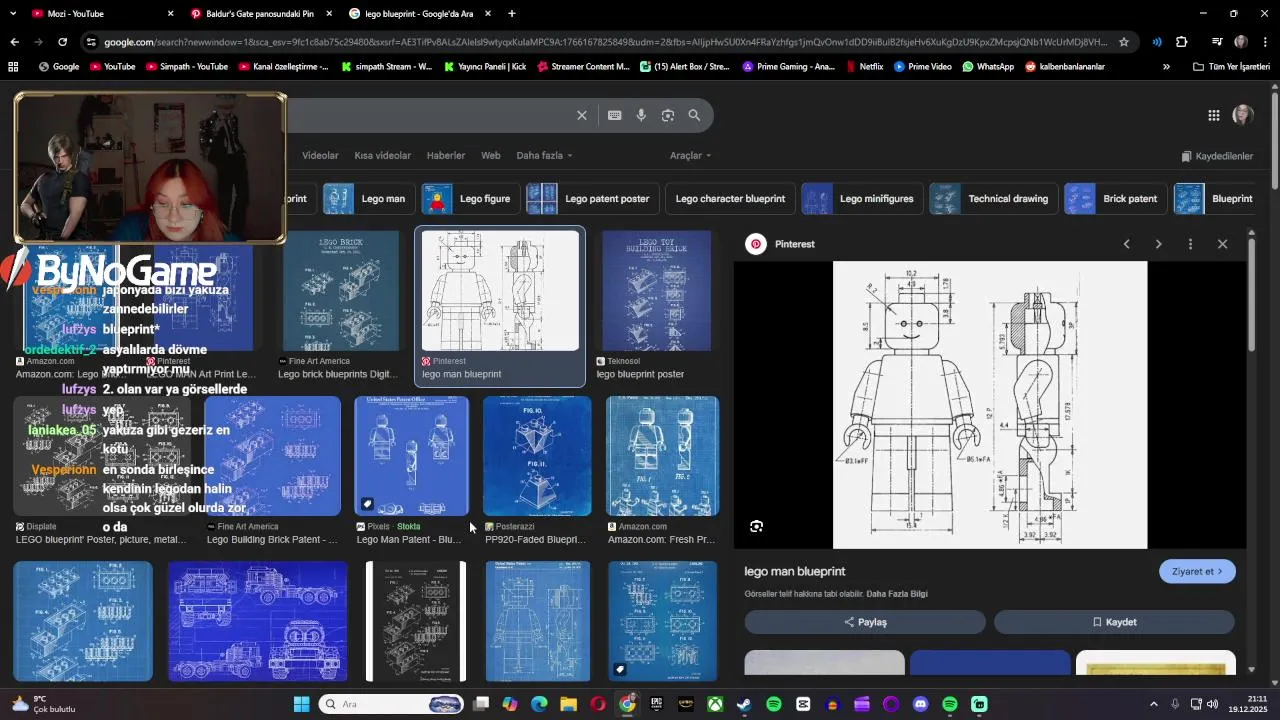Open Discord from the taskbar

click(x=920, y=704)
